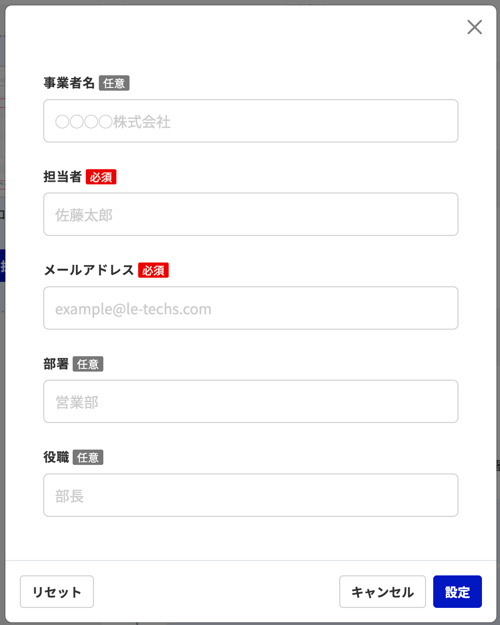The width and height of the screenshot is (500, 625).
Task: Click the 任意 badge beside 事業者名
Action: (x=114, y=83)
